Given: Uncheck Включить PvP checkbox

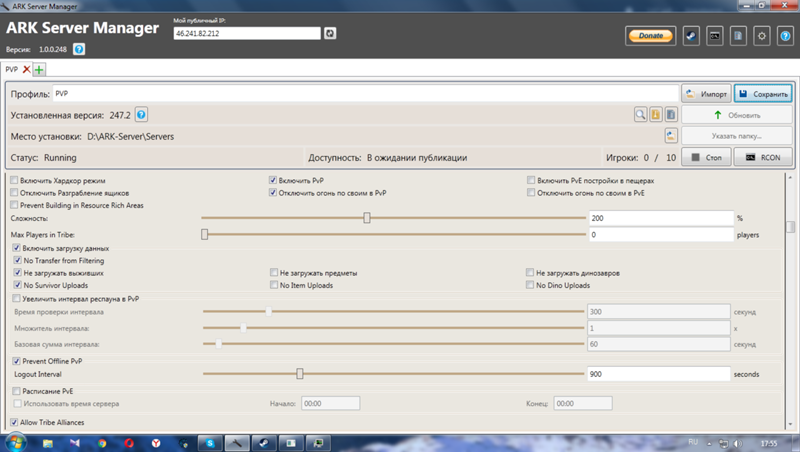Looking at the screenshot, I should coord(273,180).
